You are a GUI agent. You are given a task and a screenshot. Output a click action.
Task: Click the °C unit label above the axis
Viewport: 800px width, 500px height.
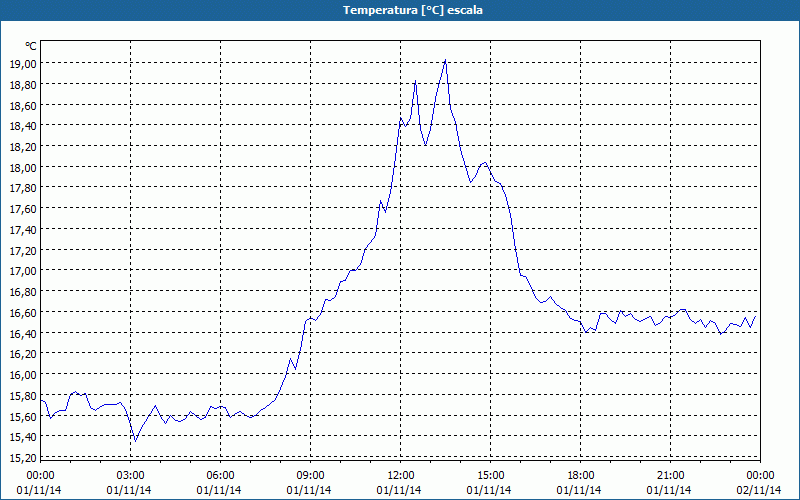[31, 46]
